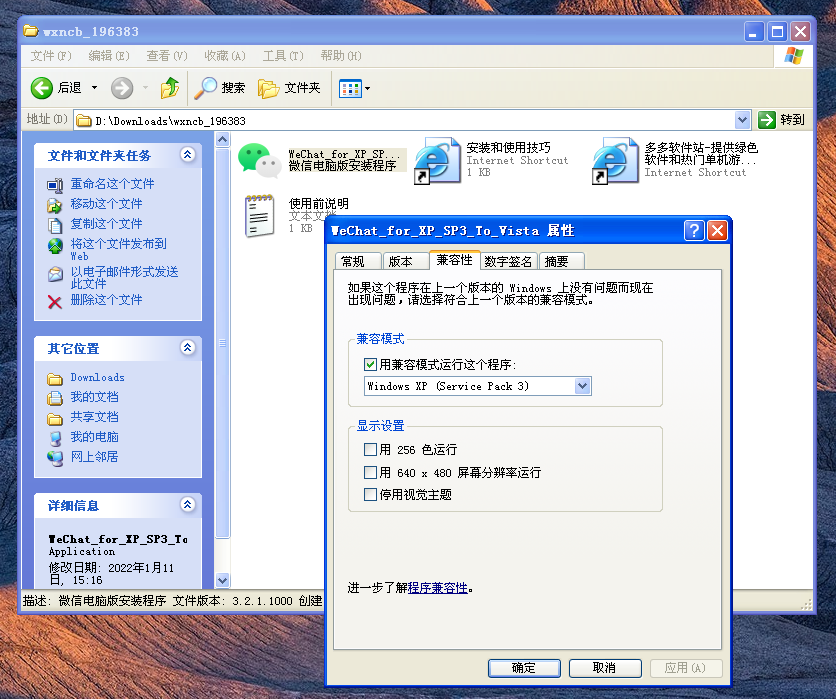Click the email this file envelope icon
This screenshot has width=836, height=699.
click(55, 274)
